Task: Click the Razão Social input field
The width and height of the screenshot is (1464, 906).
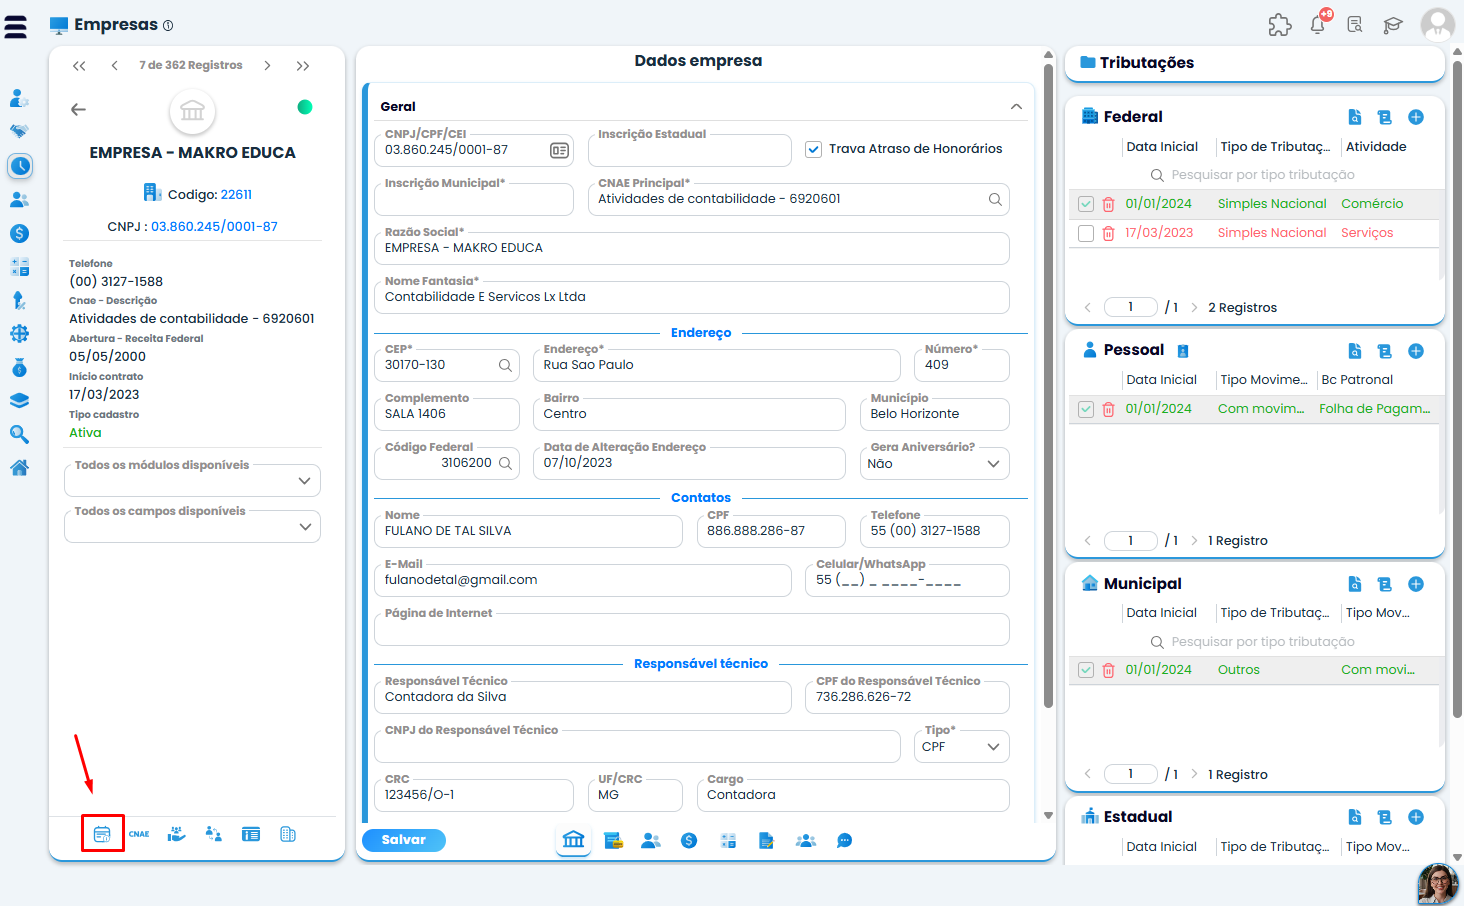Action: click(692, 248)
